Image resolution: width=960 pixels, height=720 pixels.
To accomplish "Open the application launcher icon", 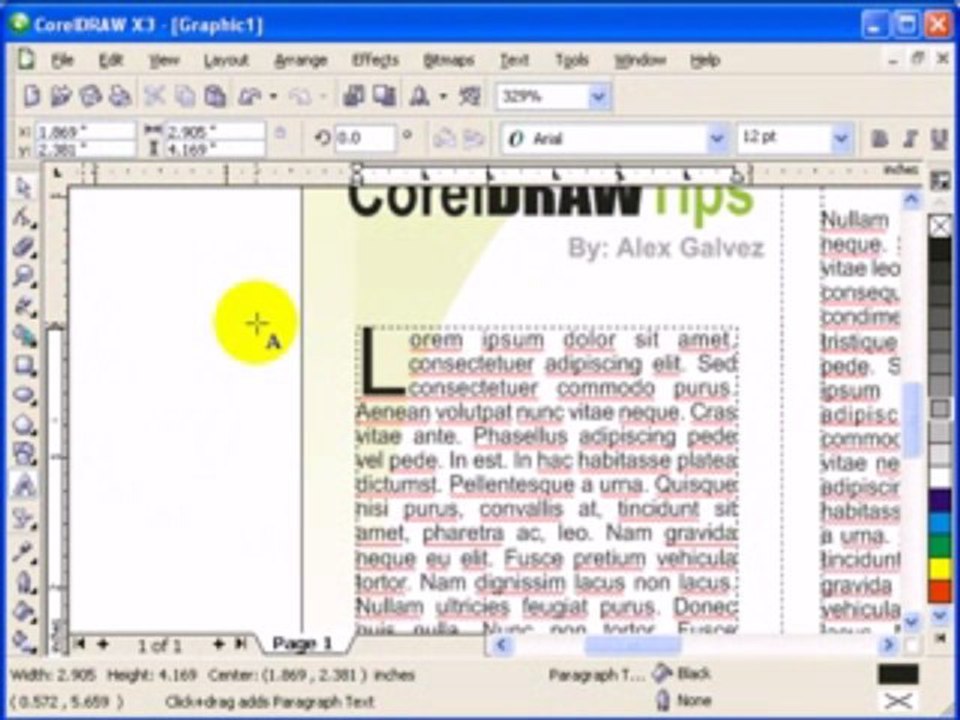I will click(x=419, y=96).
